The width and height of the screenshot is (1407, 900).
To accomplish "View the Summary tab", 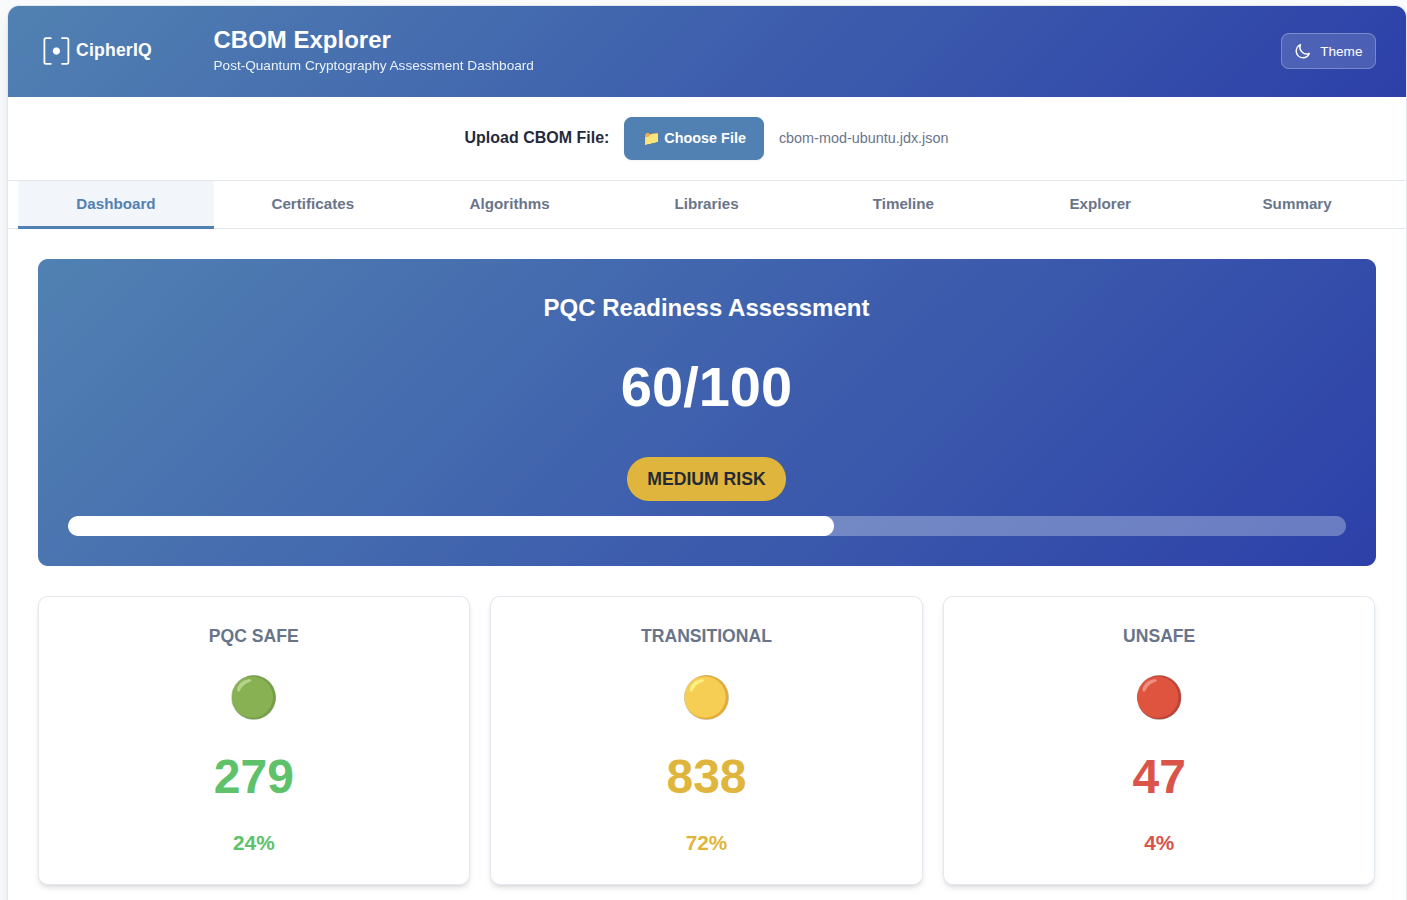I will coord(1296,204).
